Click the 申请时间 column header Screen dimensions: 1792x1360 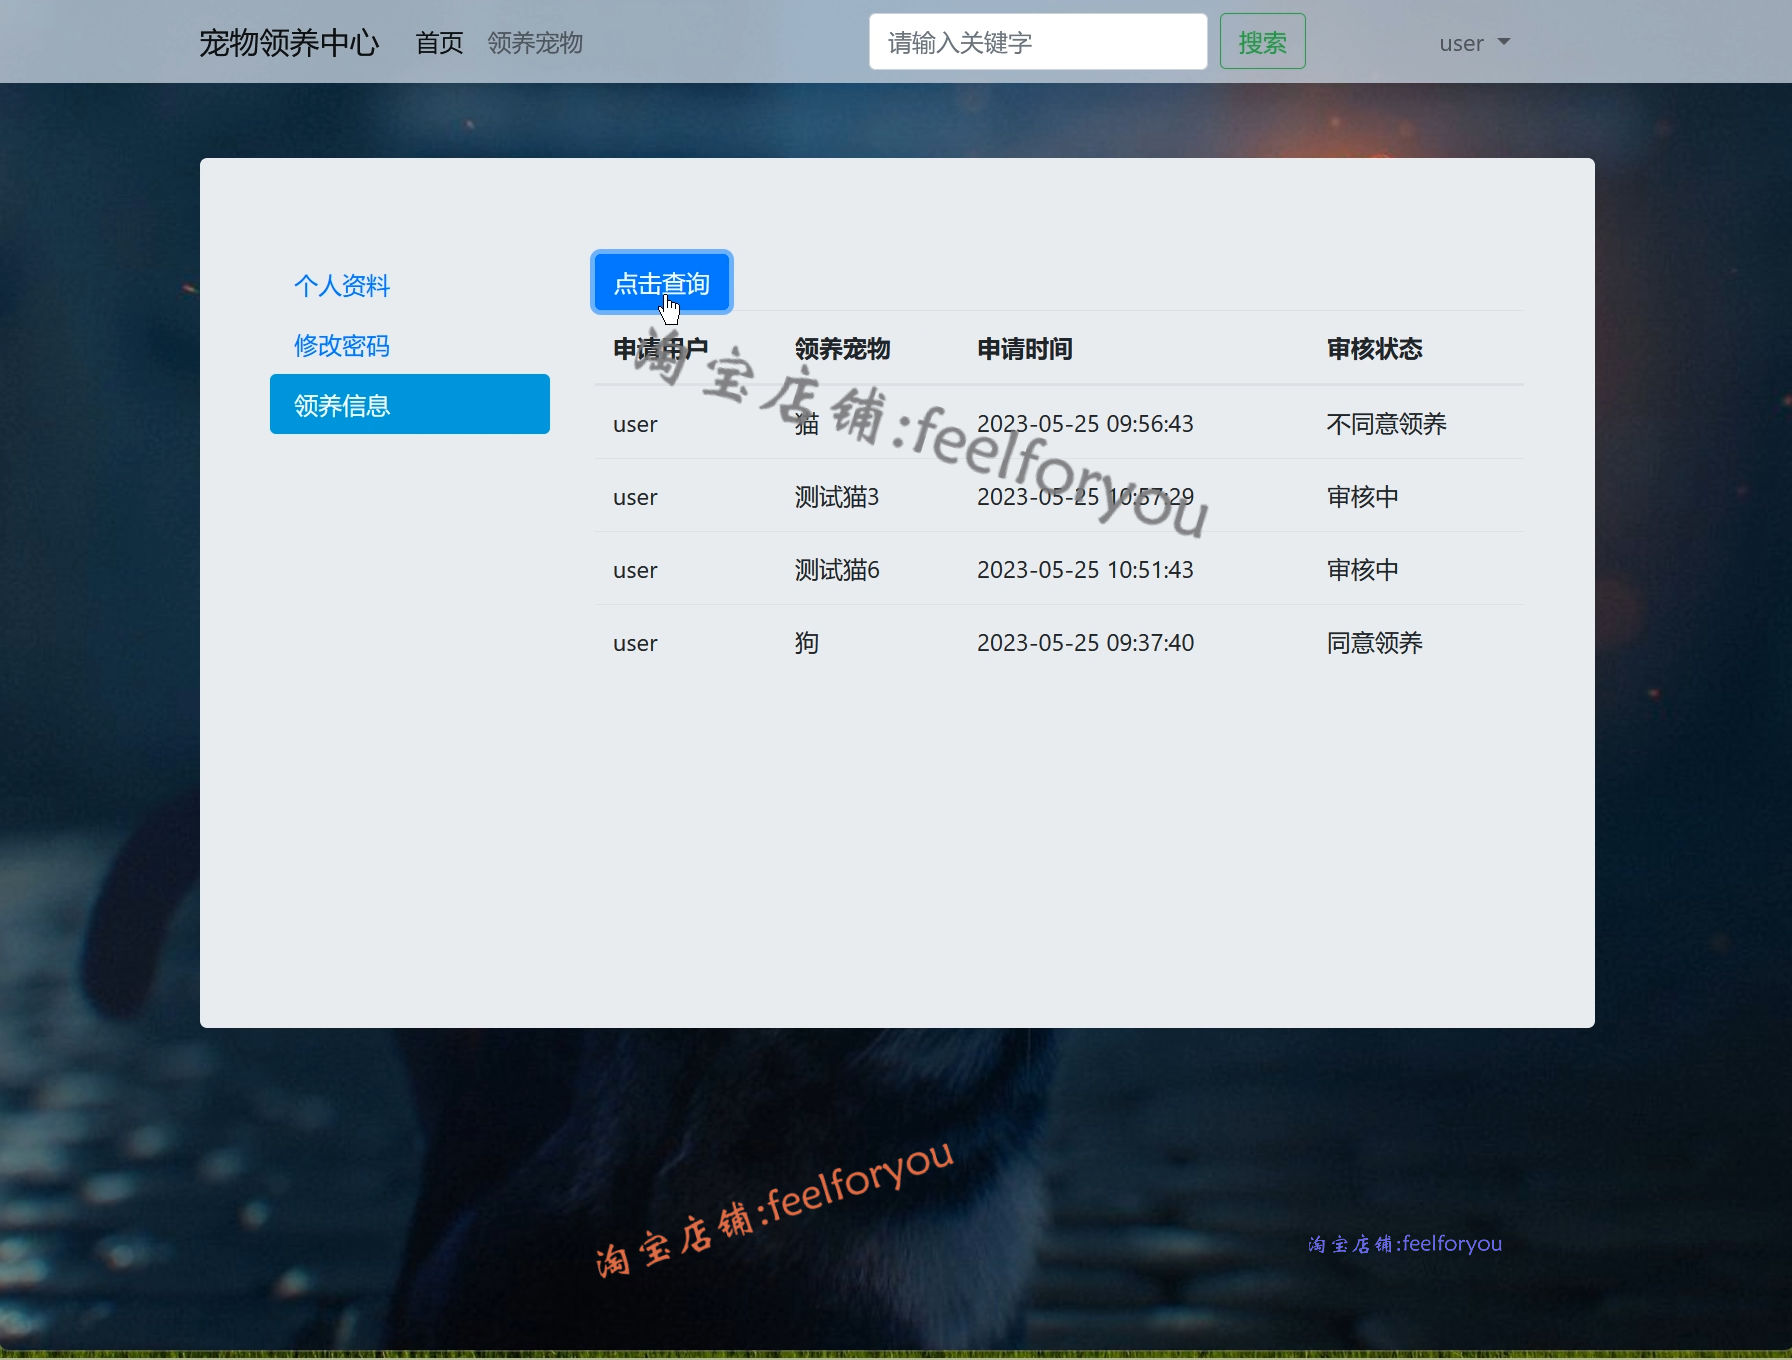pyautogui.click(x=1024, y=349)
